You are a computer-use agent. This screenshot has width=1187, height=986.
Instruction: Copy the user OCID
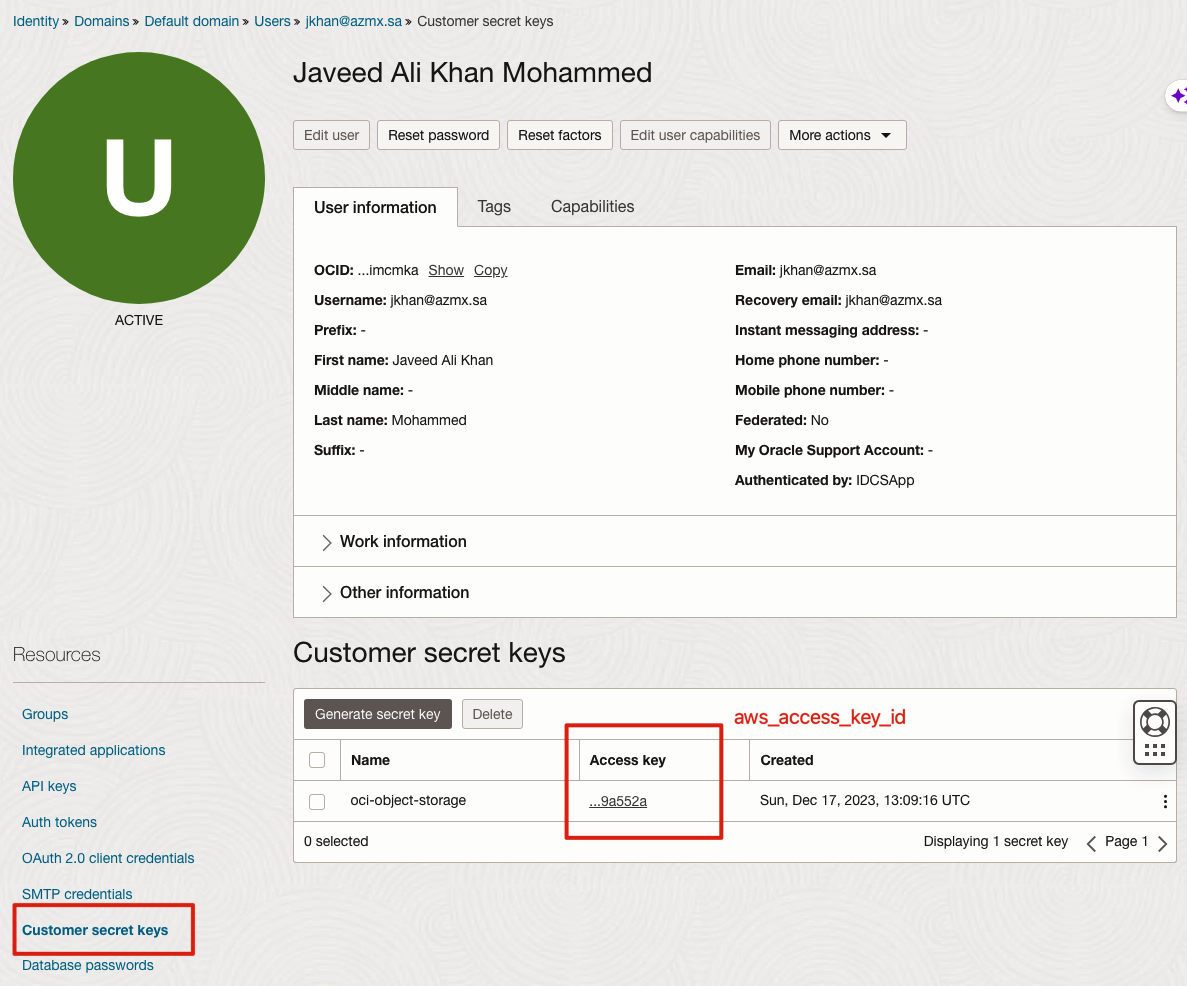[x=490, y=270]
